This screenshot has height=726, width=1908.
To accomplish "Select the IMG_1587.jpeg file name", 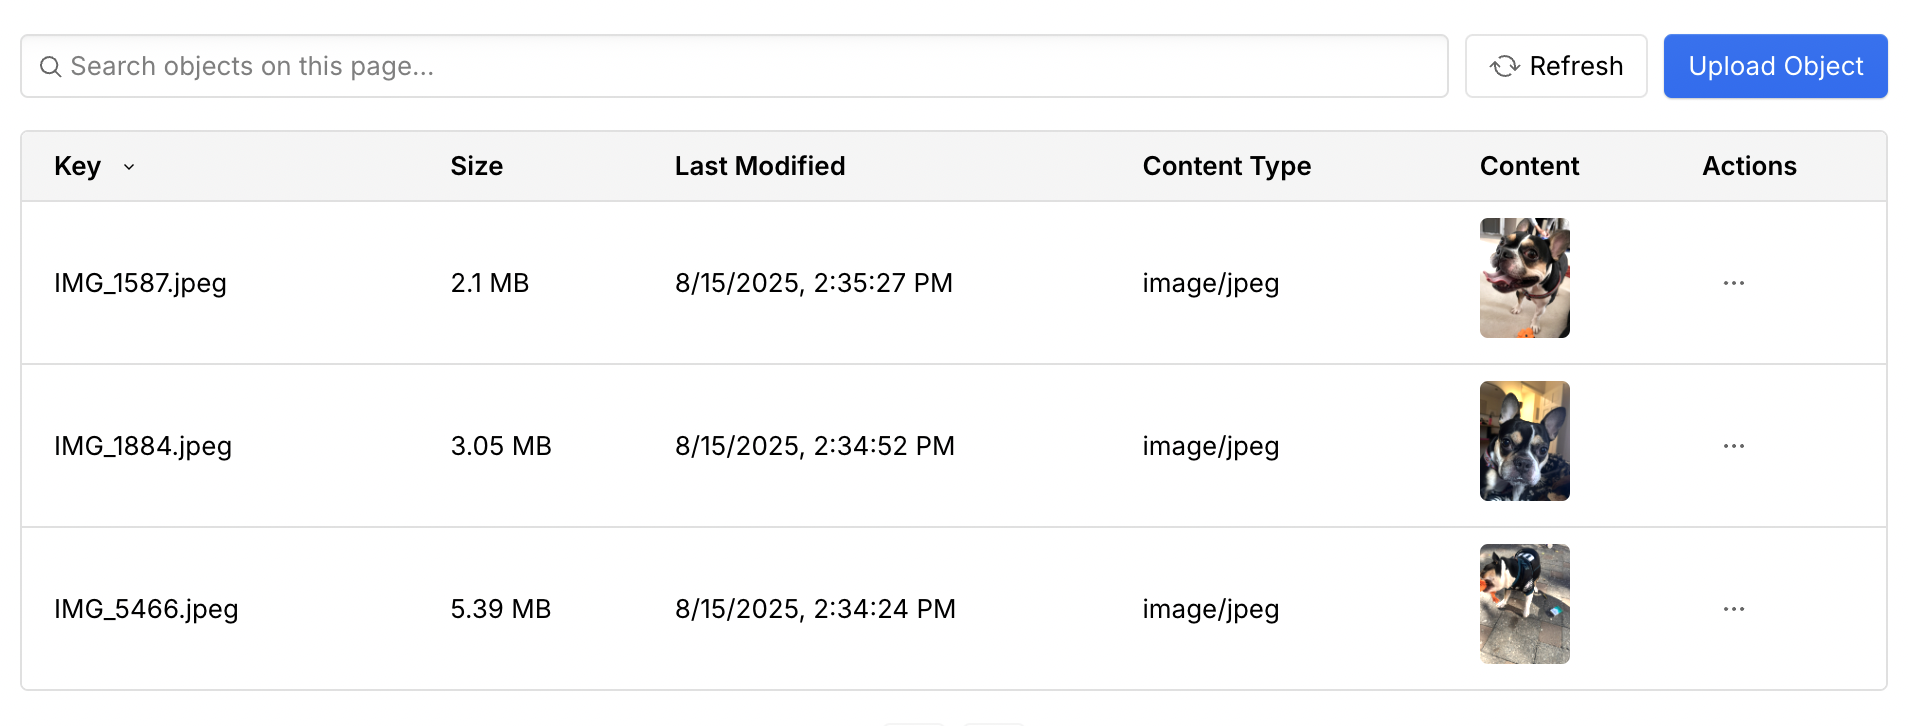I will tap(140, 283).
